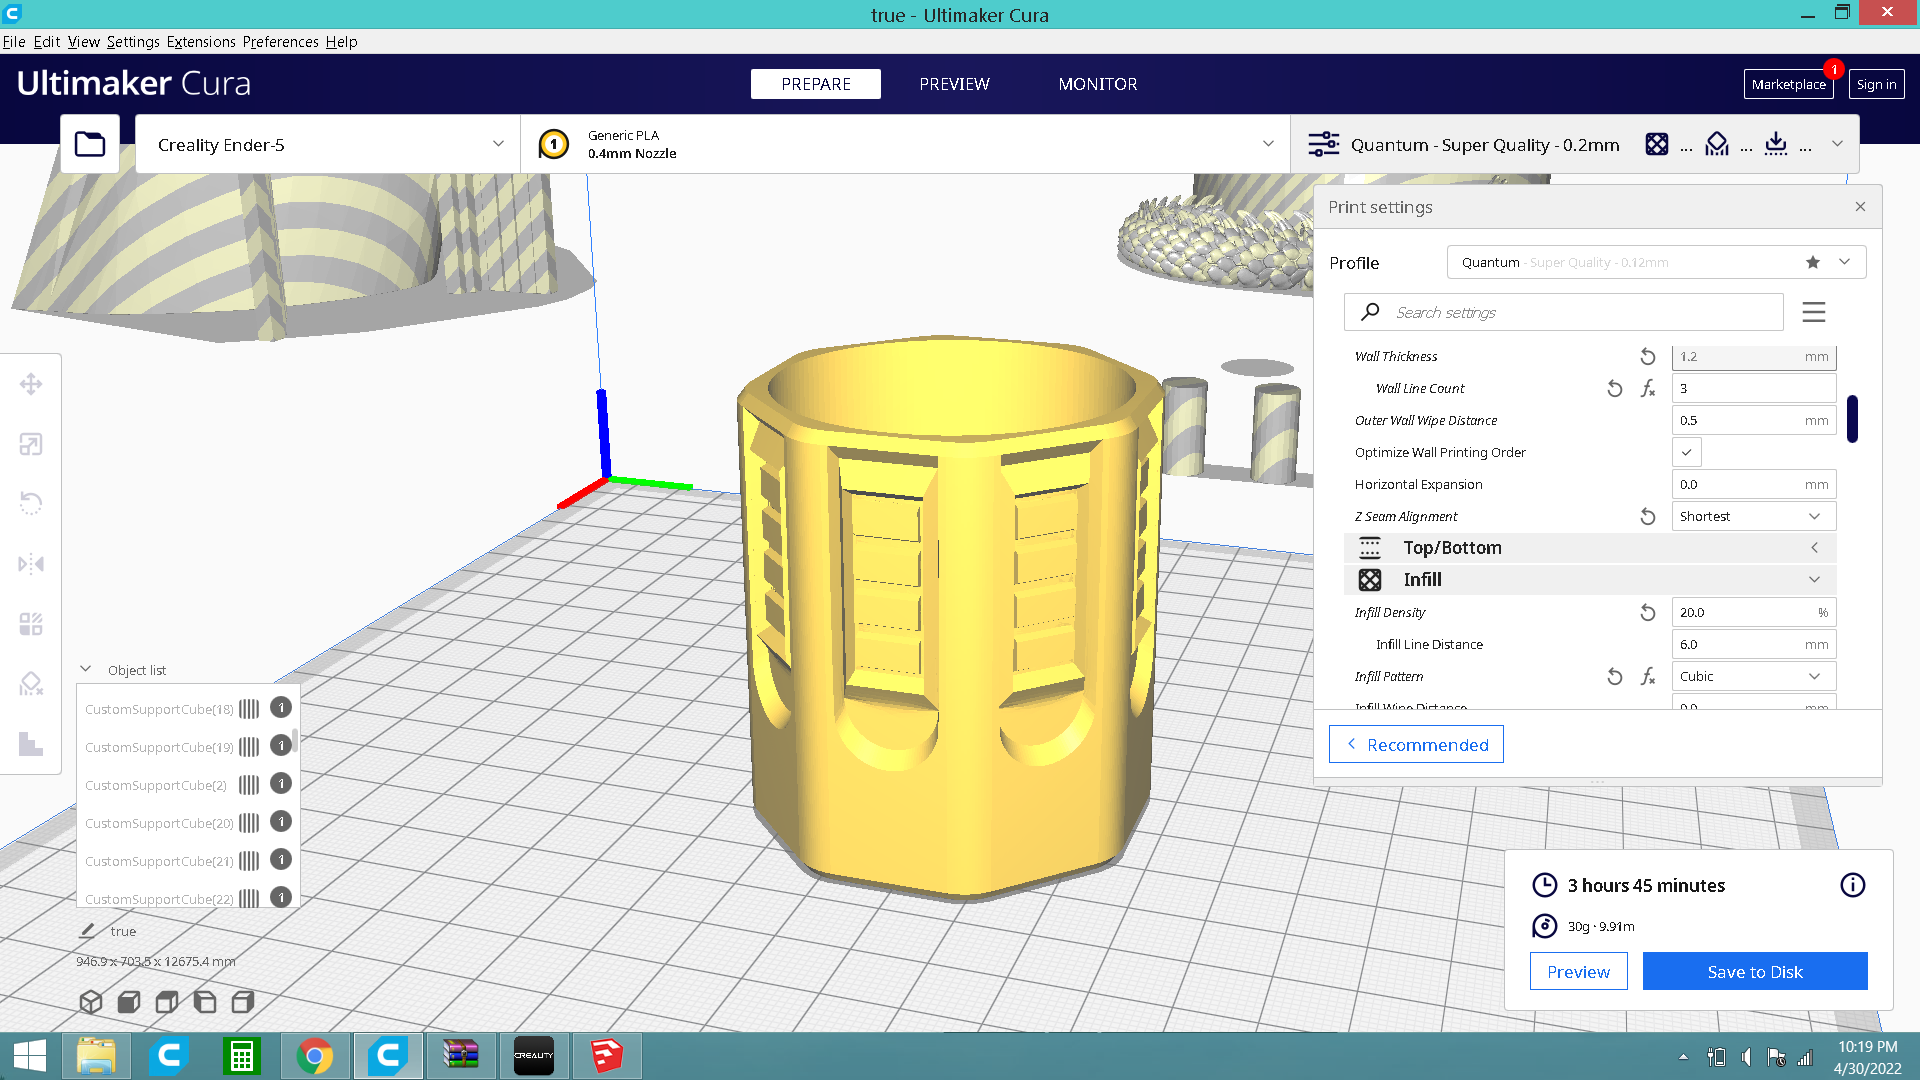This screenshot has width=1920, height=1080.
Task: Toggle mesh type icon for CustomSupportCube(2)
Action: pyautogui.click(x=249, y=785)
